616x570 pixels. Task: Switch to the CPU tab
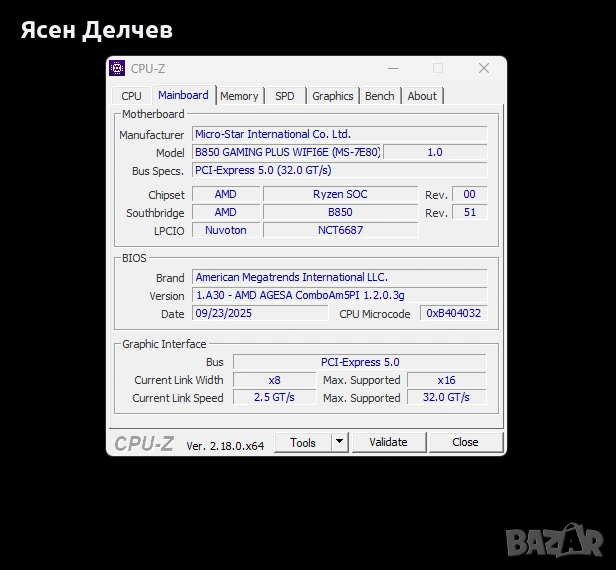[x=131, y=96]
